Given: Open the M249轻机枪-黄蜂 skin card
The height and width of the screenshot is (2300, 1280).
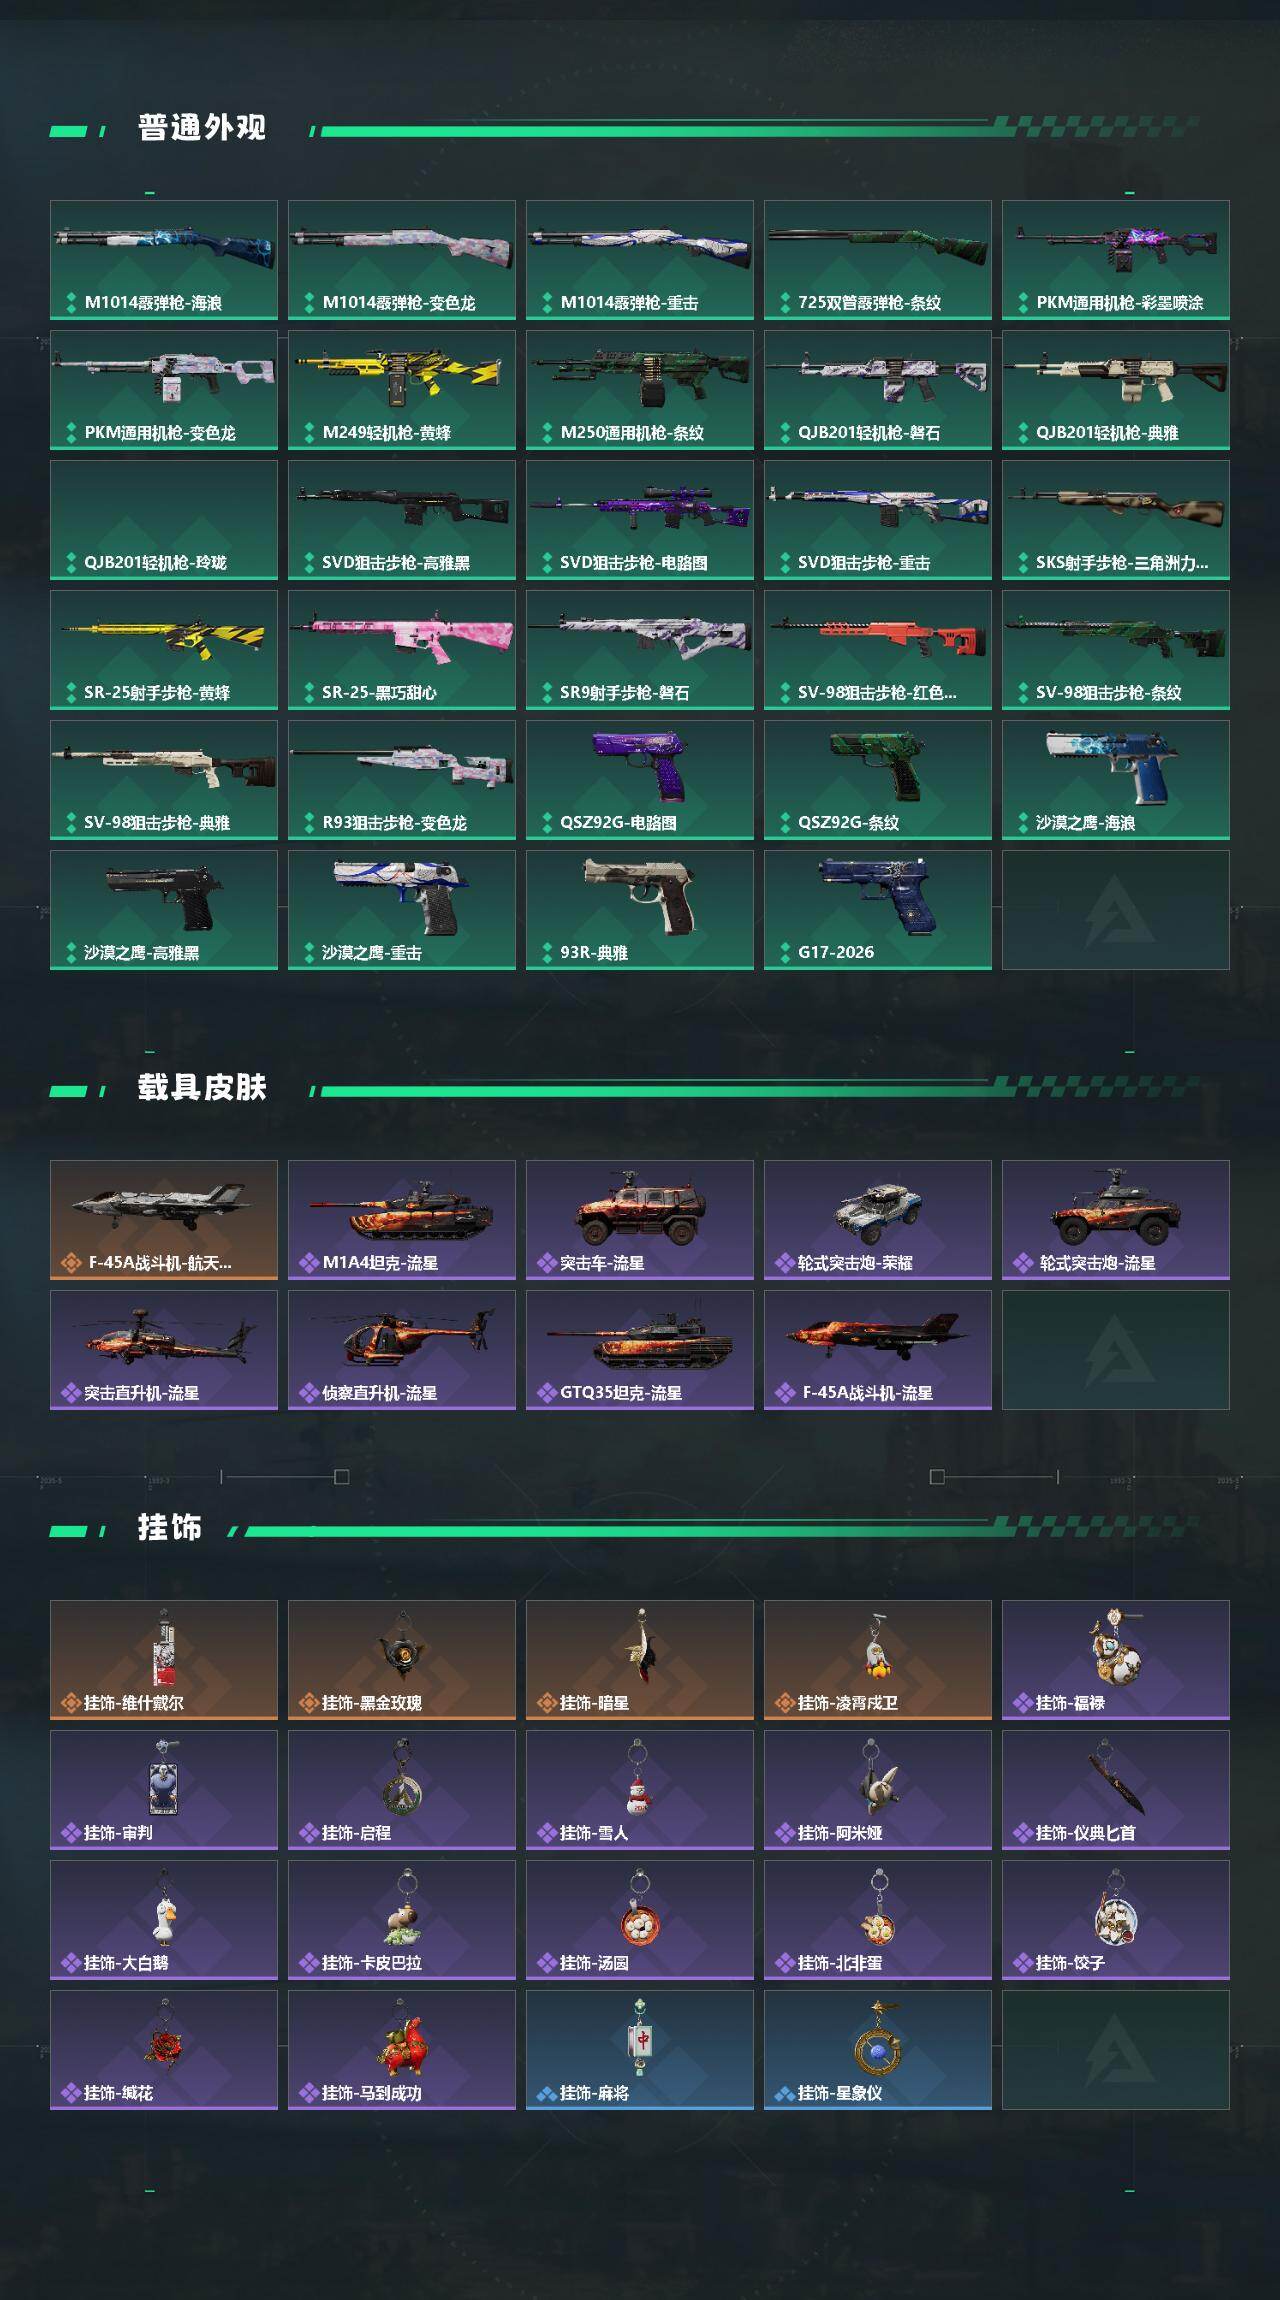Looking at the screenshot, I should click(x=402, y=390).
